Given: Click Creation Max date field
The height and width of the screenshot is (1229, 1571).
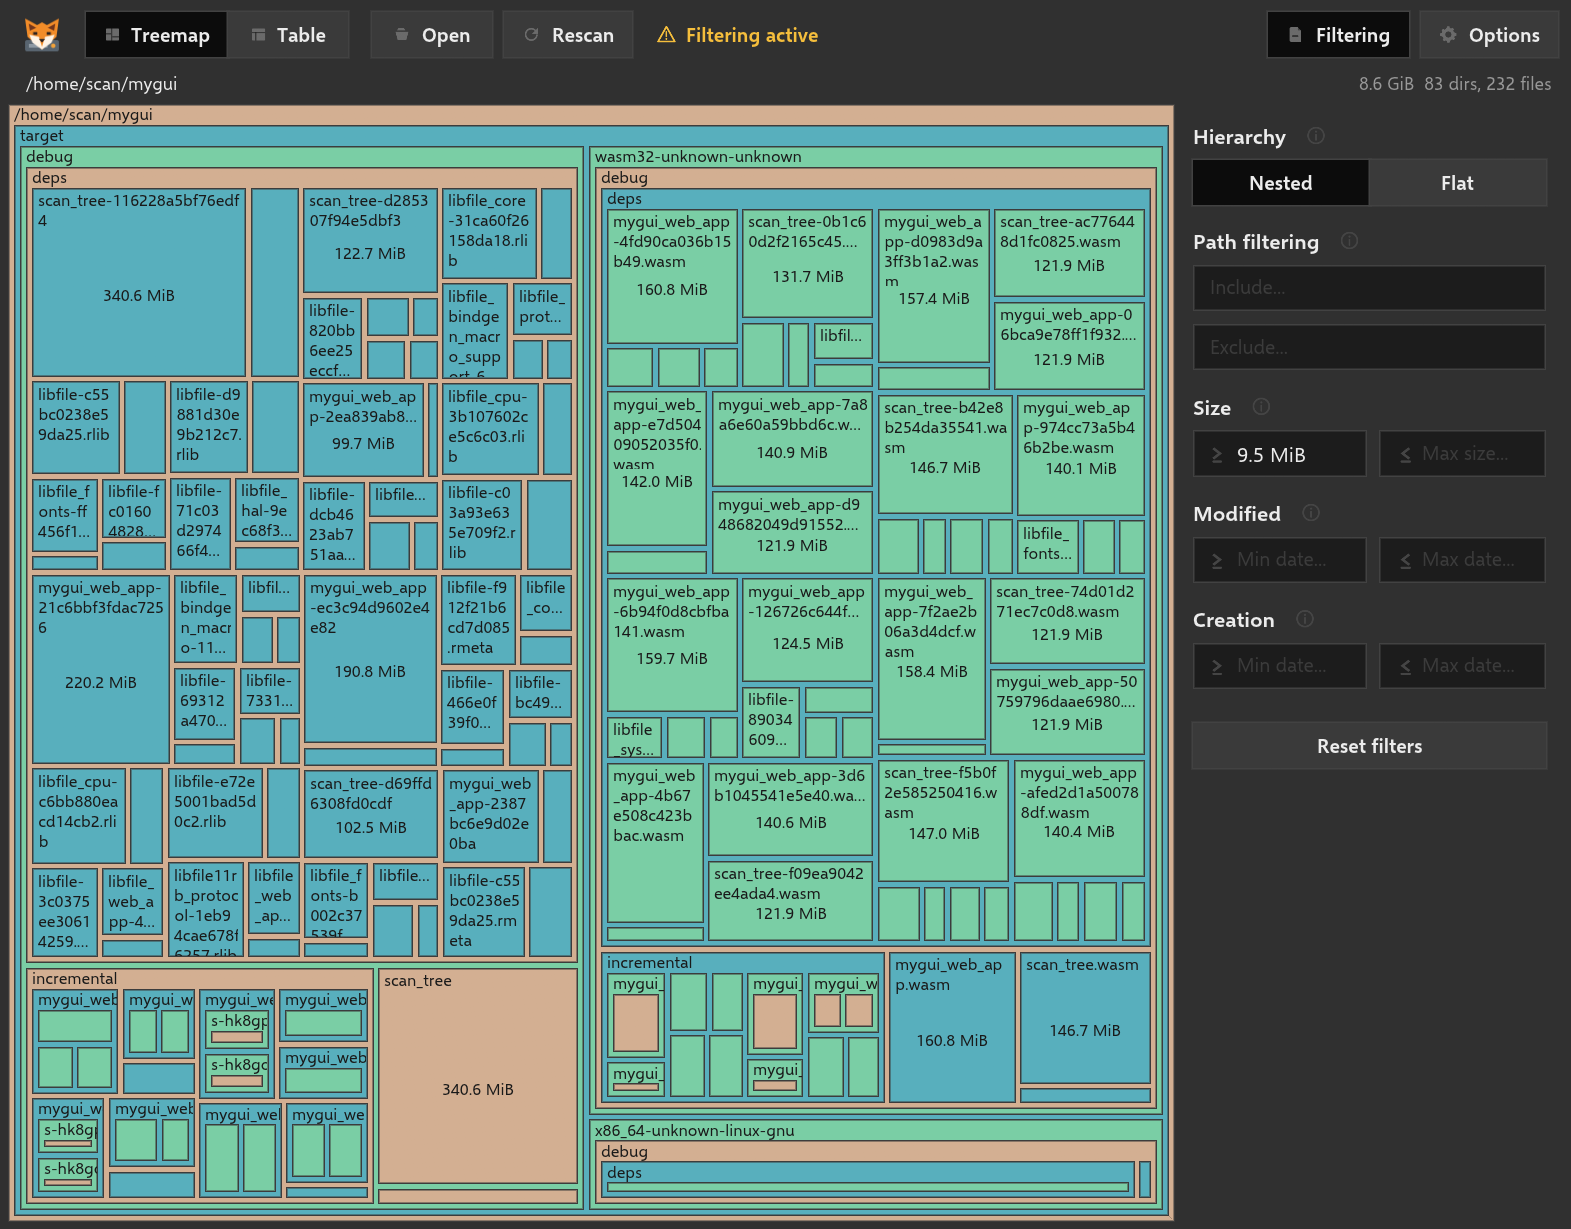Looking at the screenshot, I should (1463, 666).
